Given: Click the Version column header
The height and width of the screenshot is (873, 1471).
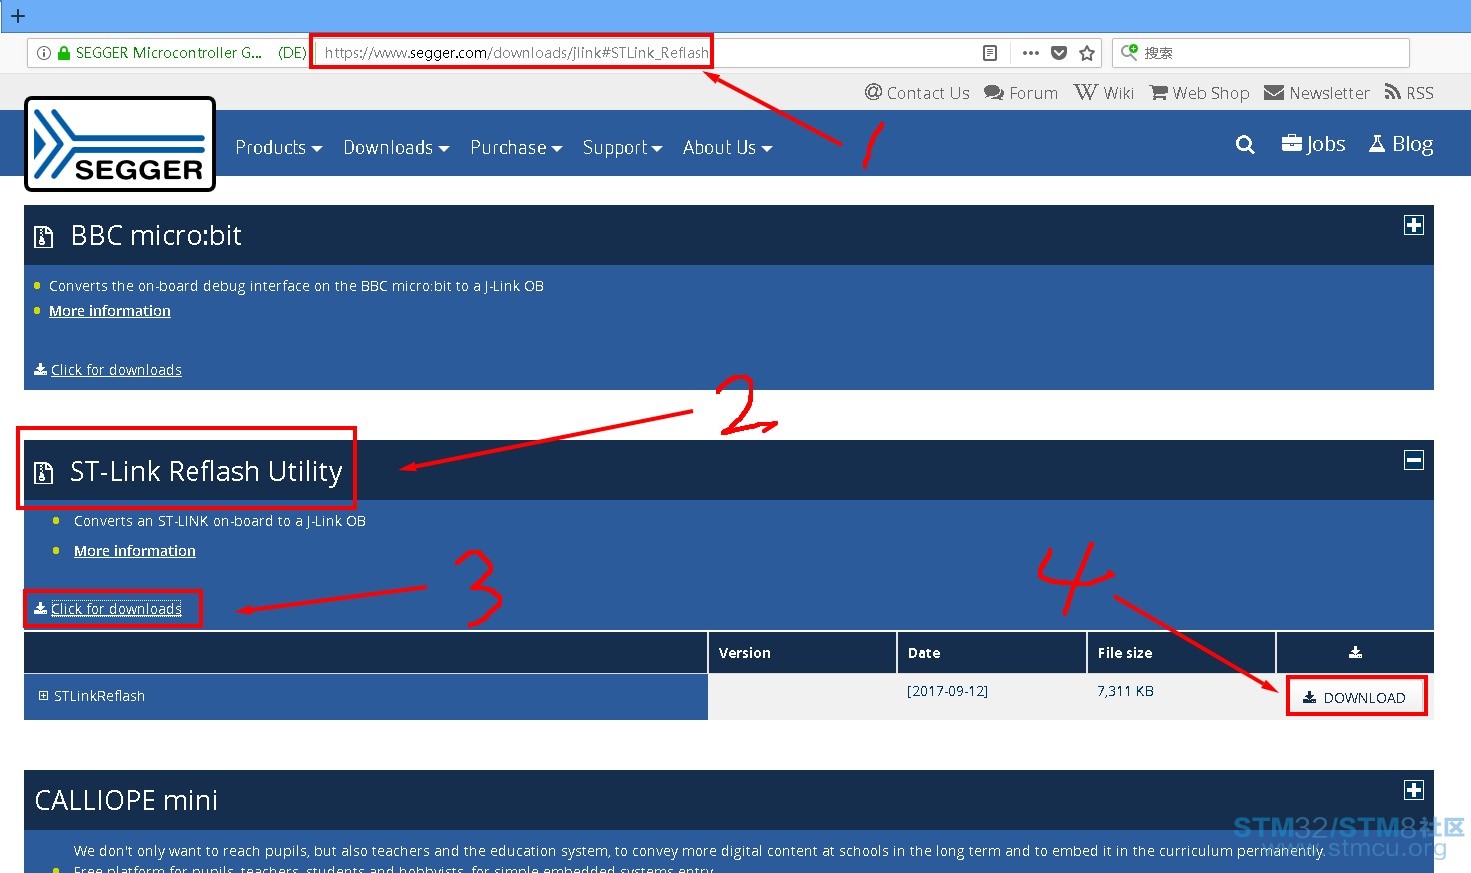Looking at the screenshot, I should coord(745,653).
